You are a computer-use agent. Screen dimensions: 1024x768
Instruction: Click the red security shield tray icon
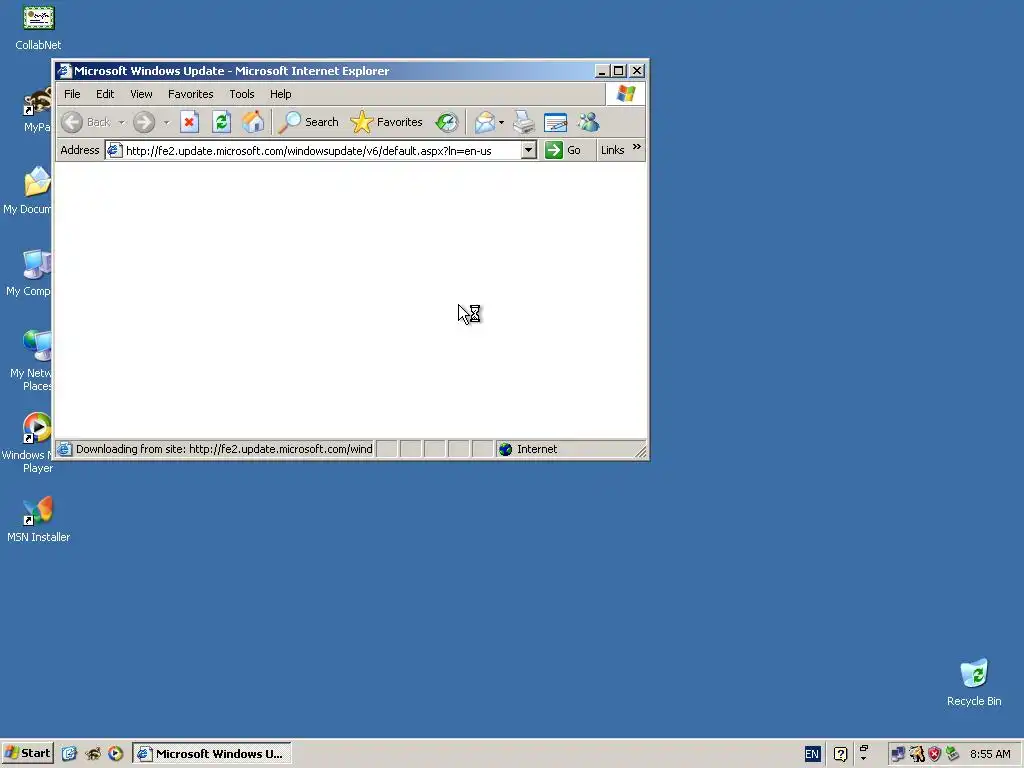(x=935, y=754)
